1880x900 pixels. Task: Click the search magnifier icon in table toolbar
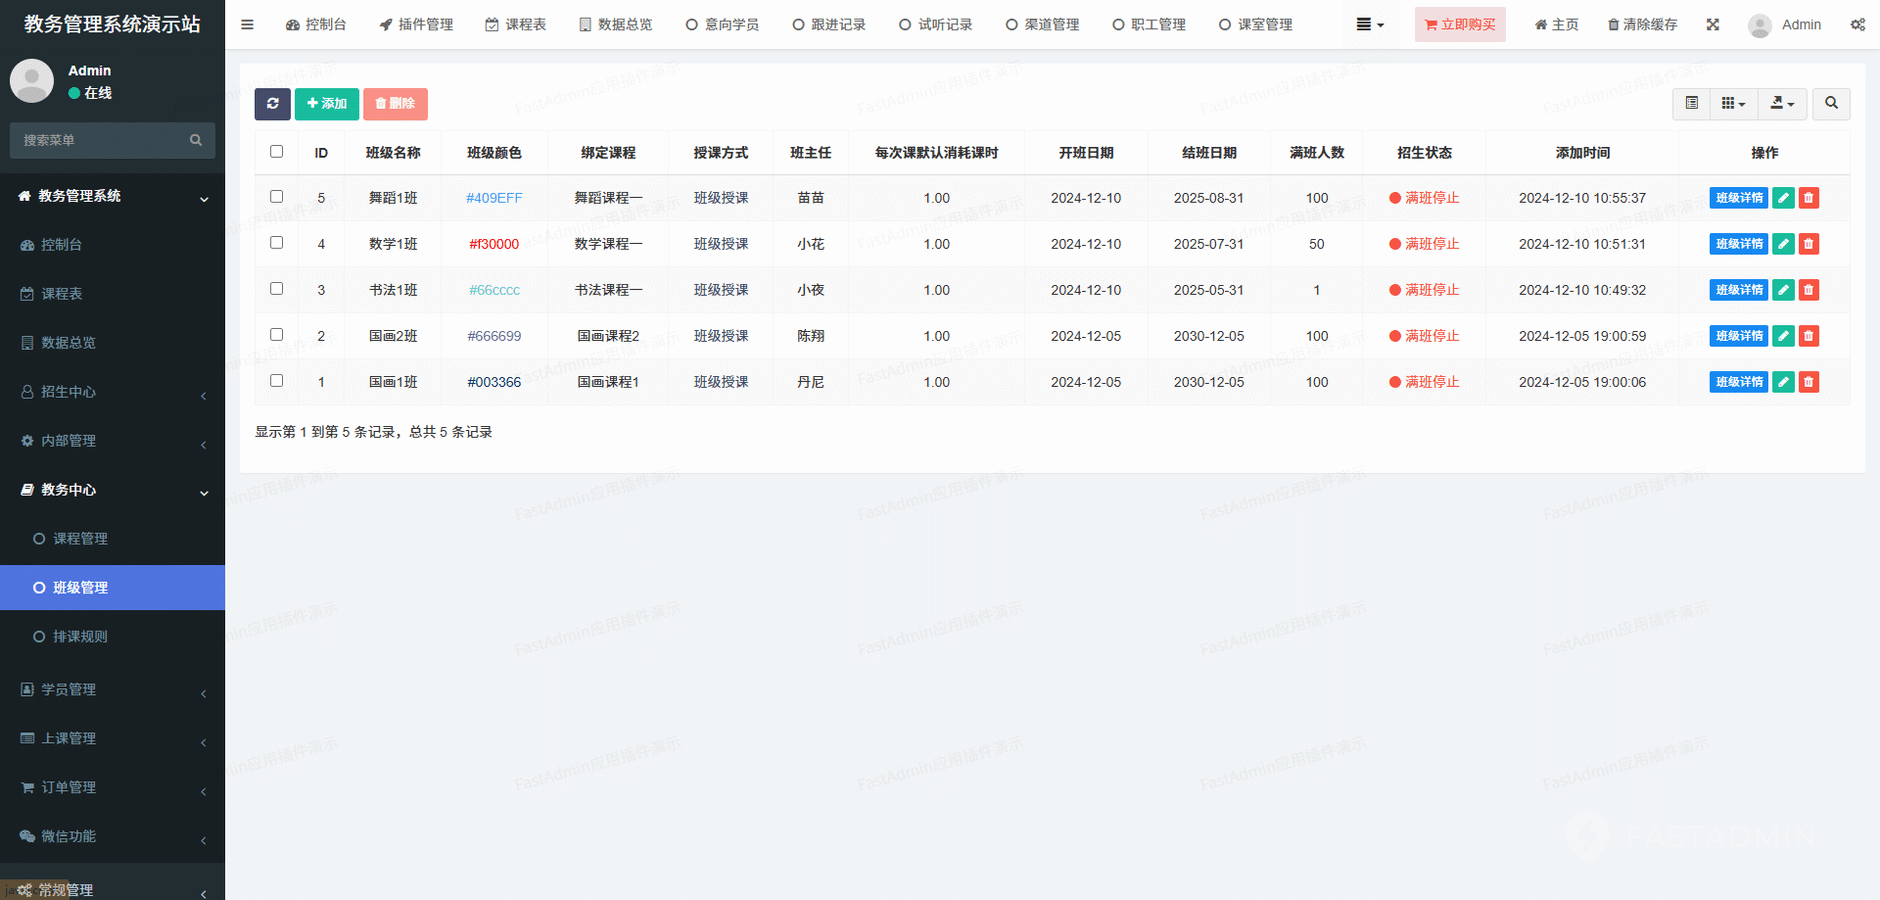click(x=1831, y=104)
